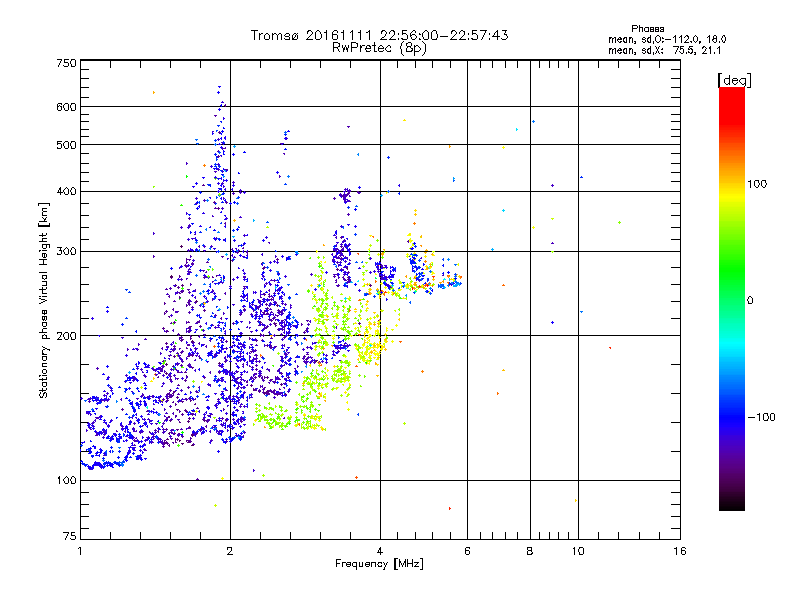Click the x-axis tick label '1'
The width and height of the screenshot is (800, 600).
pos(80,551)
